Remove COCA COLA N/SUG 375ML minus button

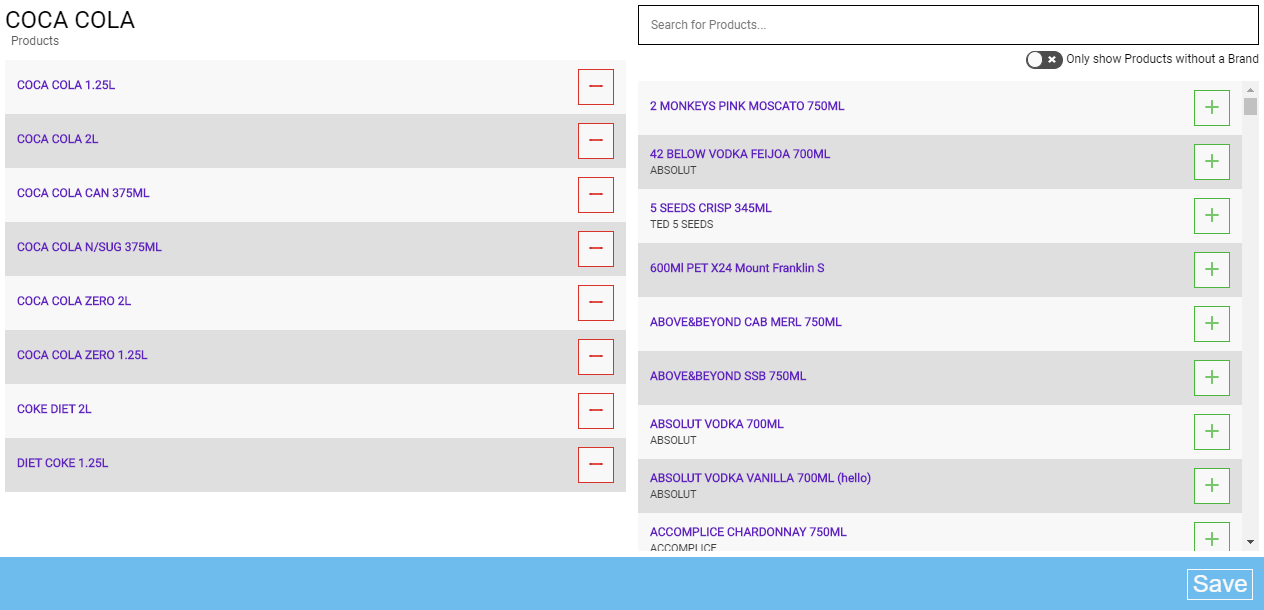click(x=596, y=249)
